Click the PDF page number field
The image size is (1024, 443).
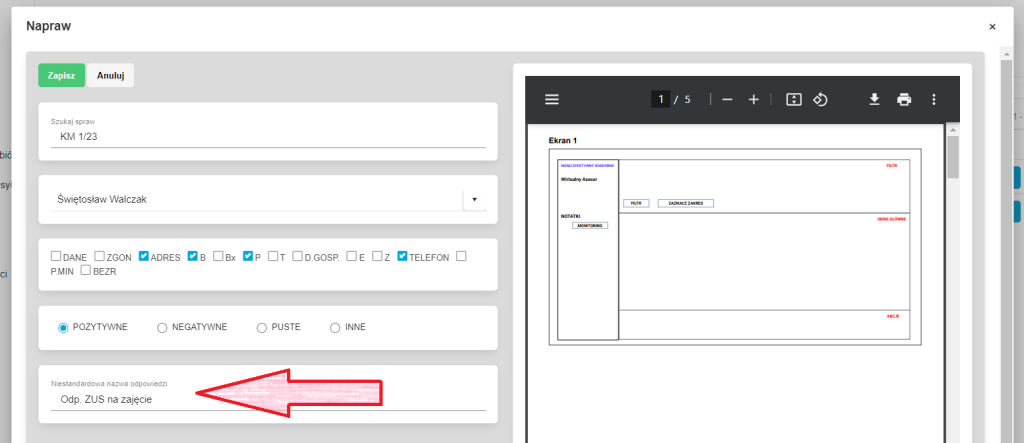[660, 99]
